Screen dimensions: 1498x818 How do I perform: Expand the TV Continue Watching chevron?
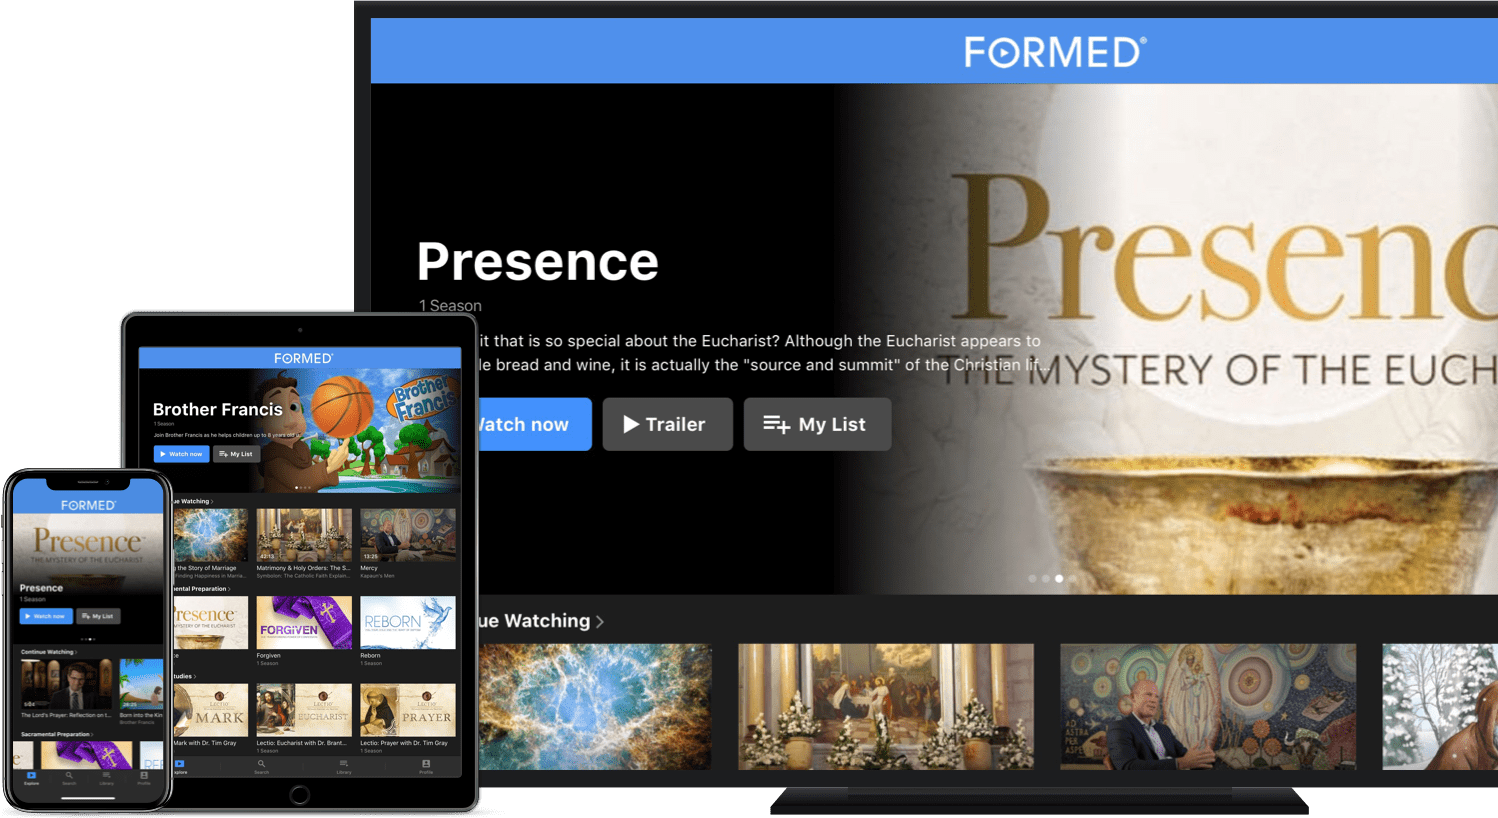[600, 622]
